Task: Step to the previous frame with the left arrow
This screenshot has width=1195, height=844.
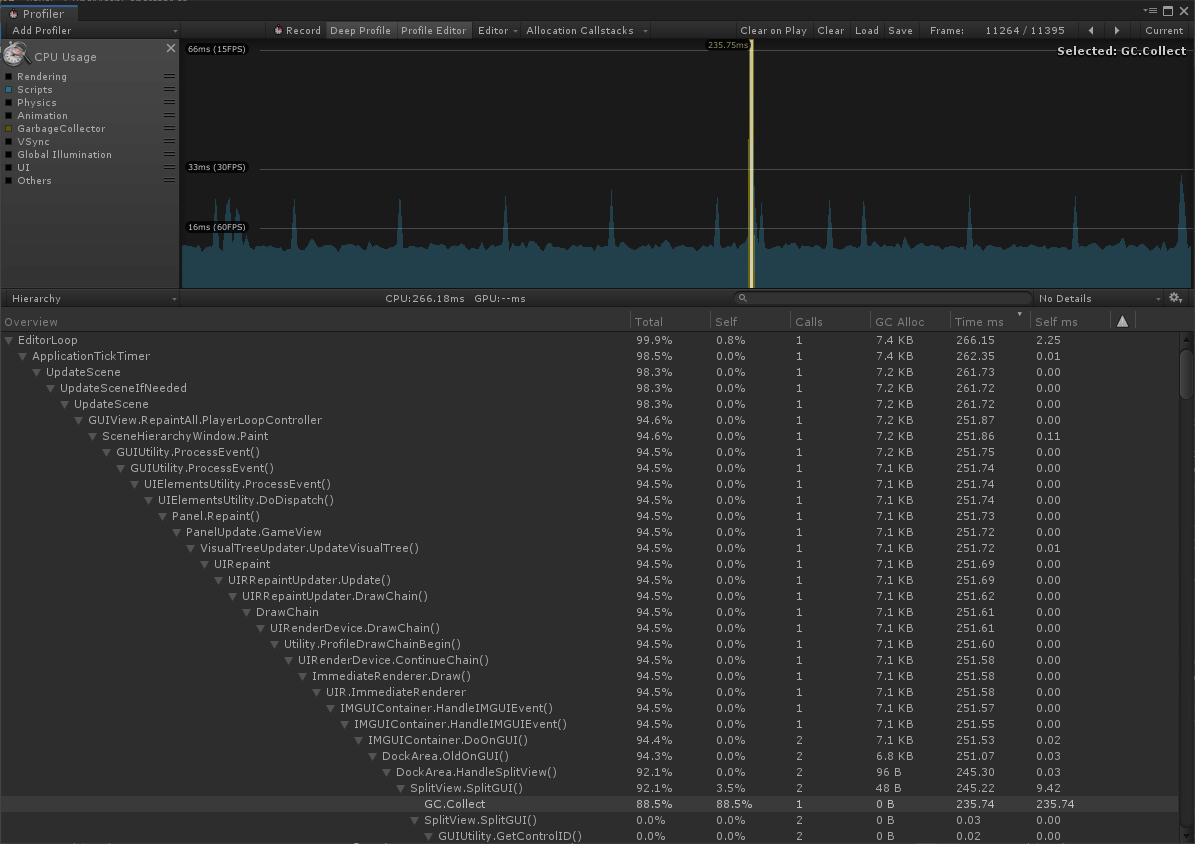Action: [1090, 30]
